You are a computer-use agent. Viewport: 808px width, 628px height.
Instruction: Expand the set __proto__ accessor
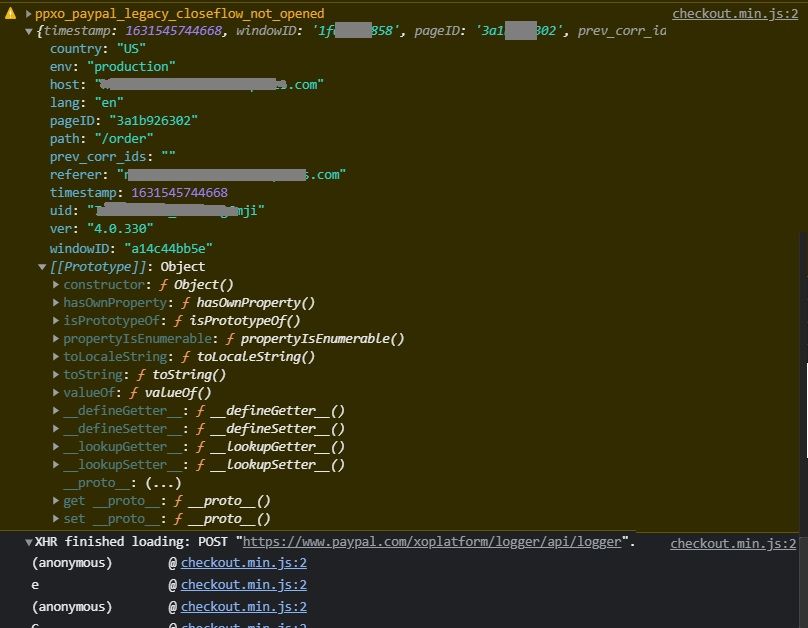click(x=56, y=519)
